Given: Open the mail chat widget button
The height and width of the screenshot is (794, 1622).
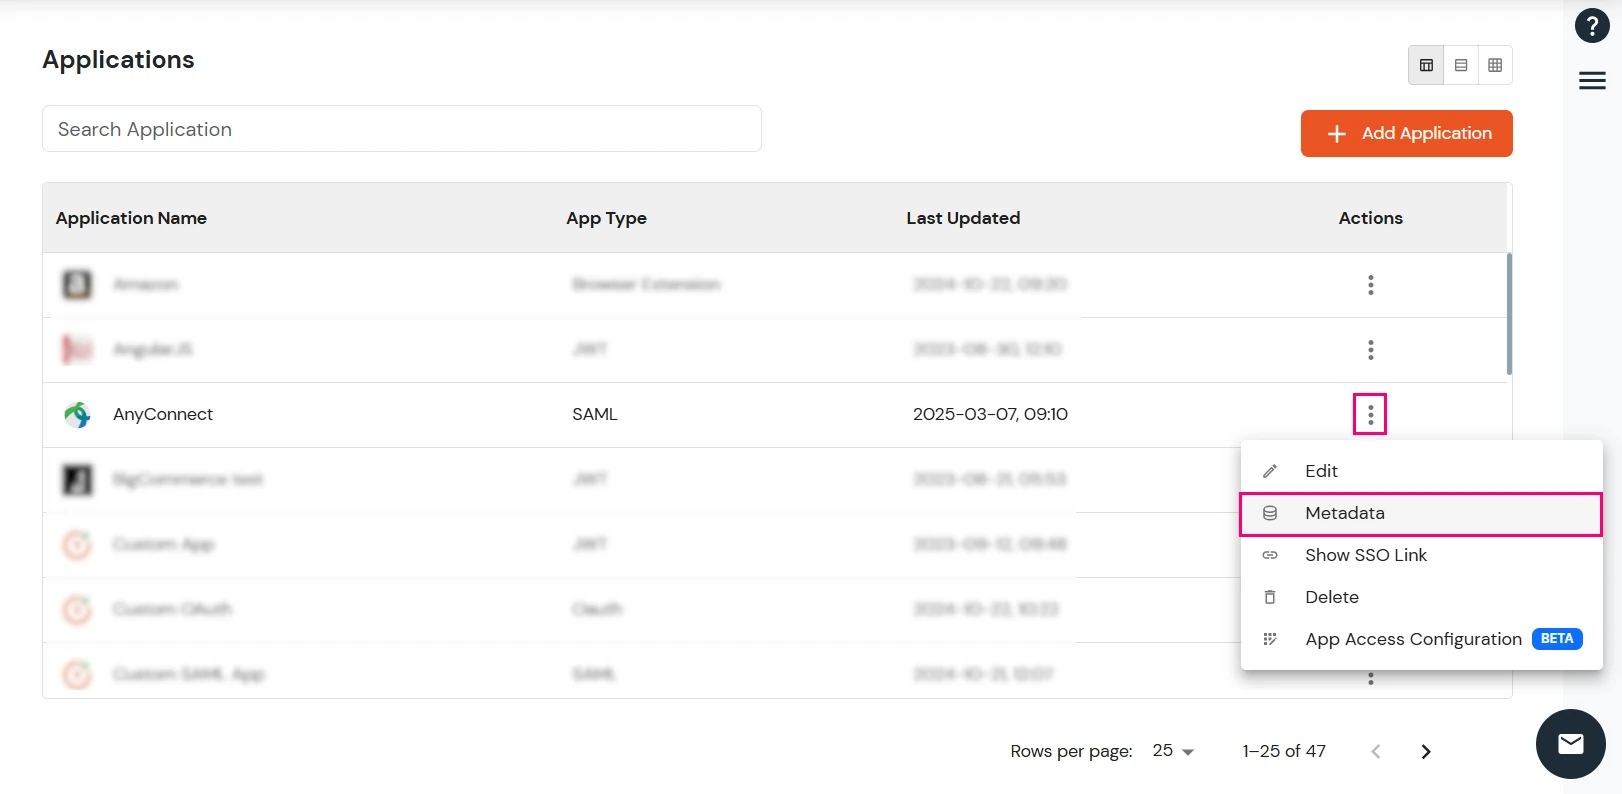Looking at the screenshot, I should pyautogui.click(x=1570, y=743).
